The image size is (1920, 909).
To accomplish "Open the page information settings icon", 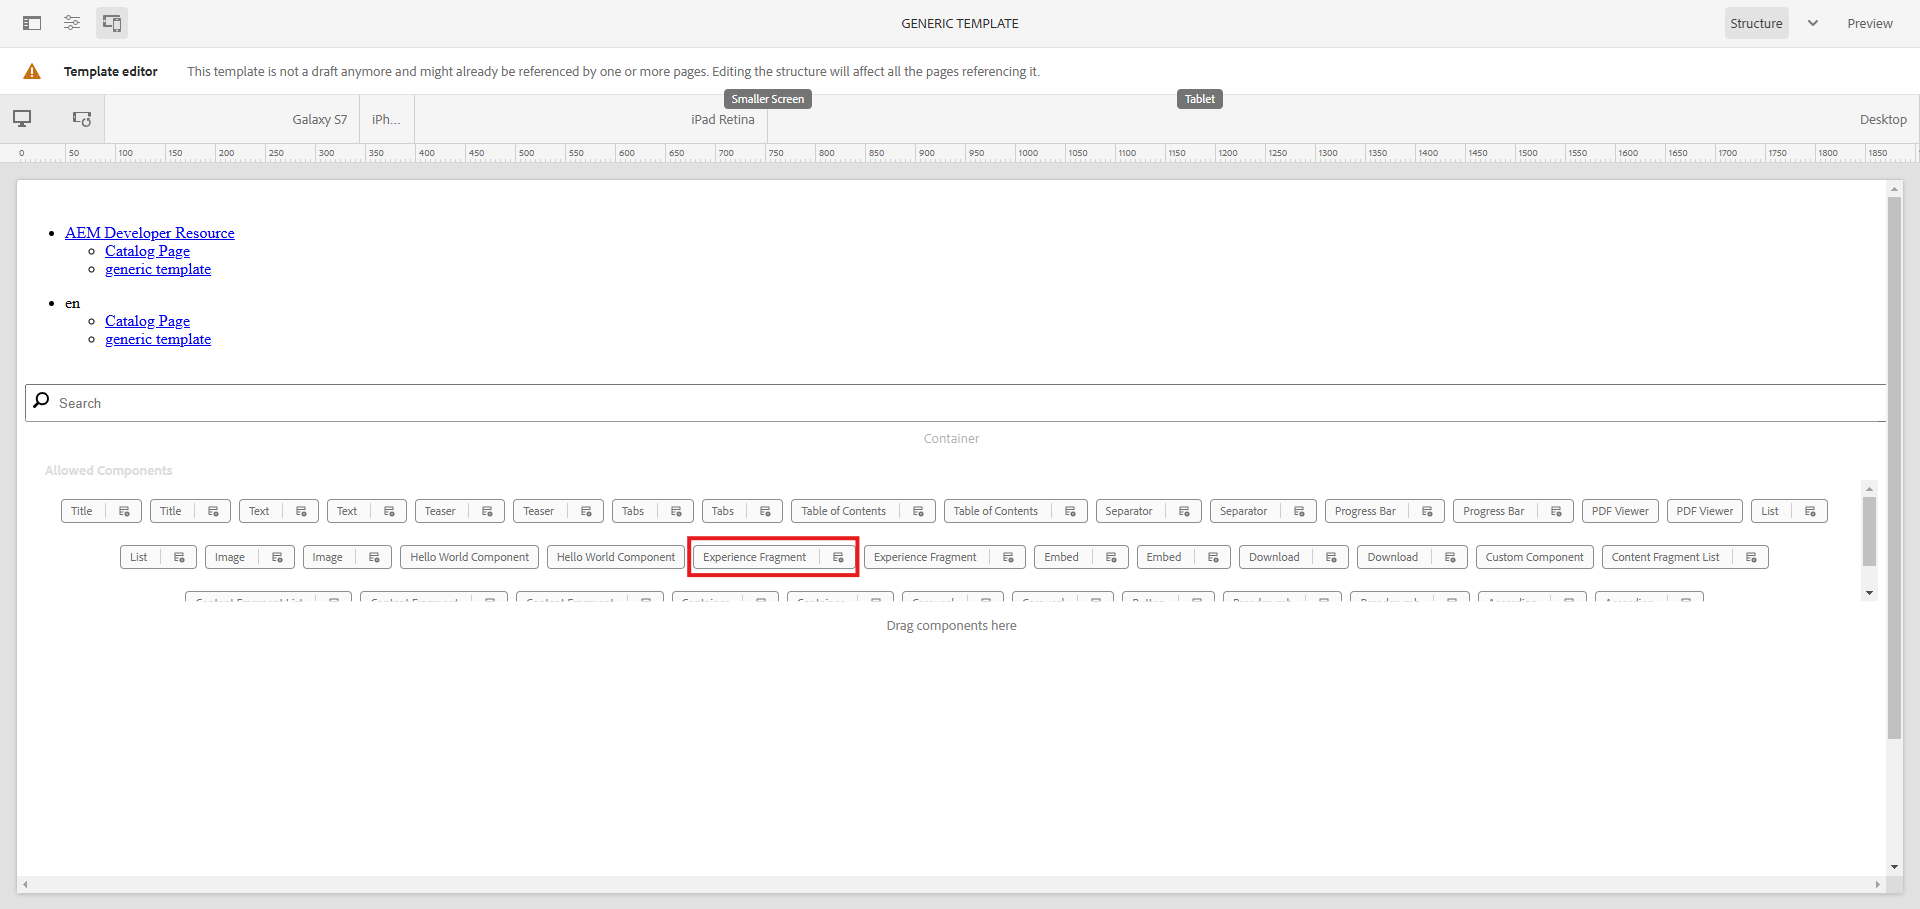I will pyautogui.click(x=72, y=23).
